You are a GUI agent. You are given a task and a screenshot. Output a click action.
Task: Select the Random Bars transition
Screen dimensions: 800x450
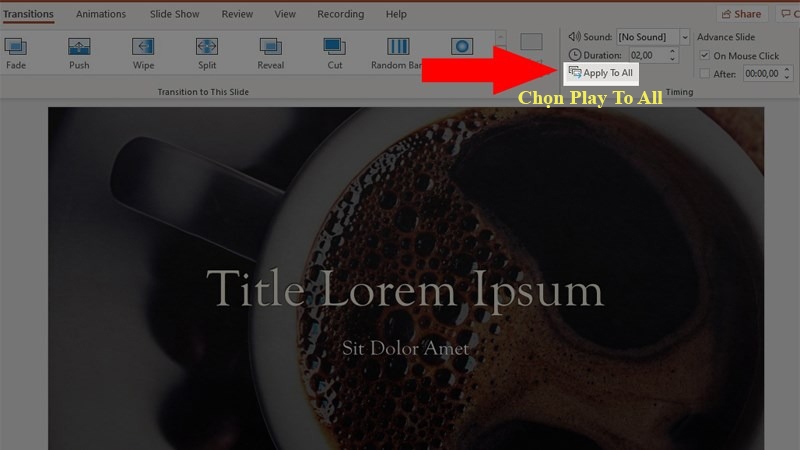[x=397, y=54]
